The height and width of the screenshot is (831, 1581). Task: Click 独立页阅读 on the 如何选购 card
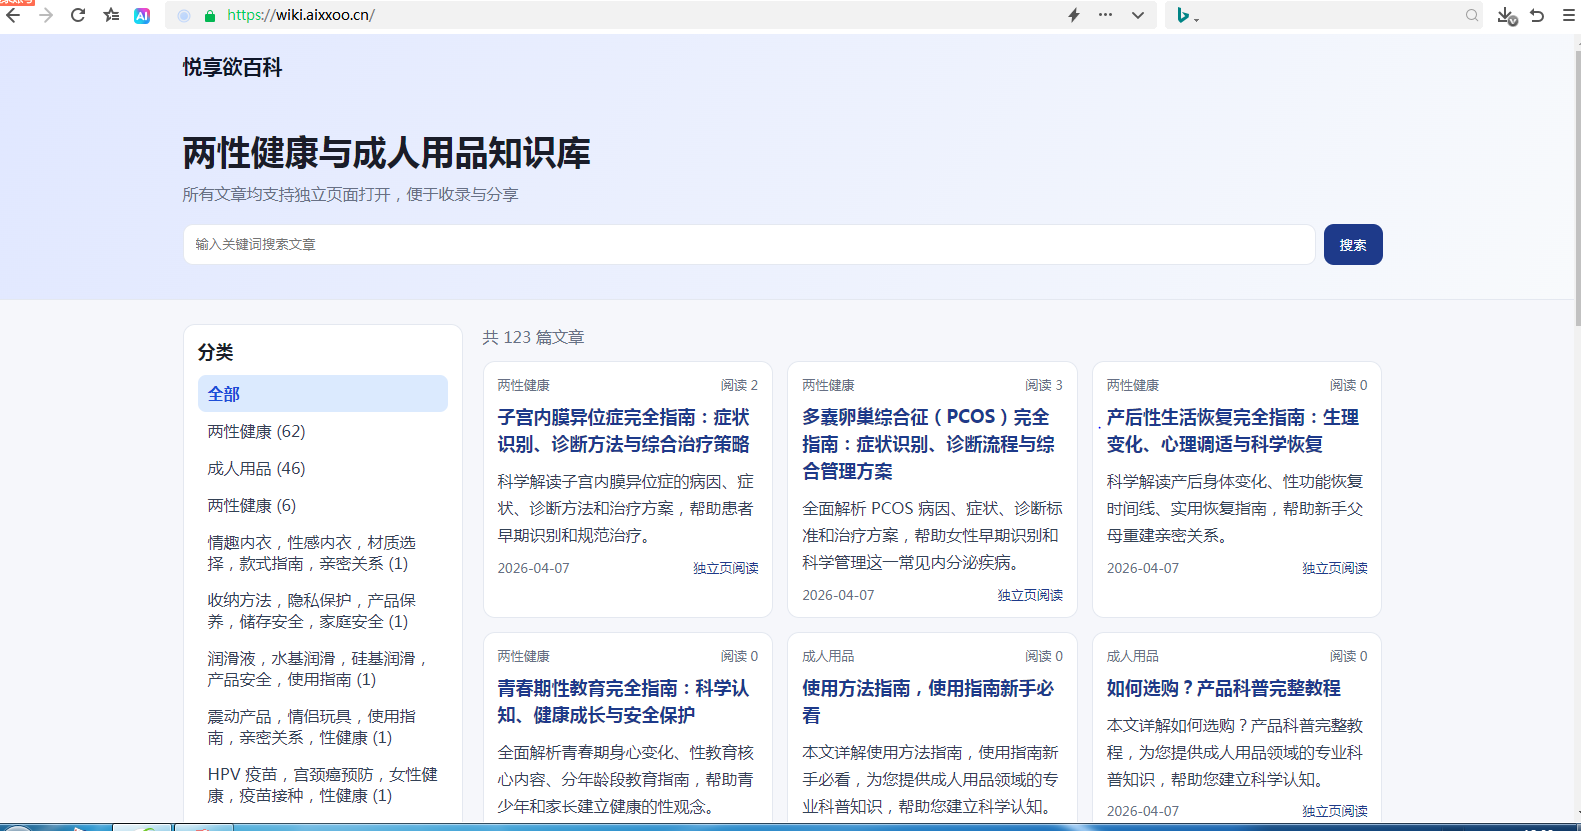[1335, 811]
